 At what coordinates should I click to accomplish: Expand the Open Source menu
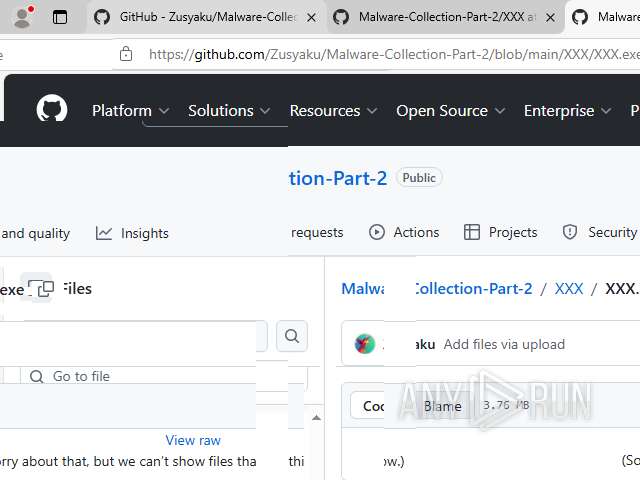click(x=451, y=111)
